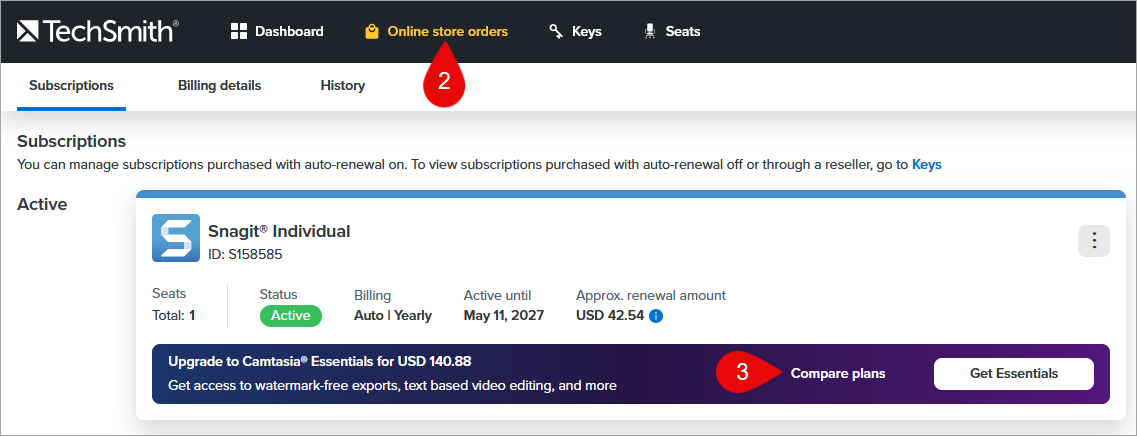Click the Auto | Yearly billing value

pos(393,316)
